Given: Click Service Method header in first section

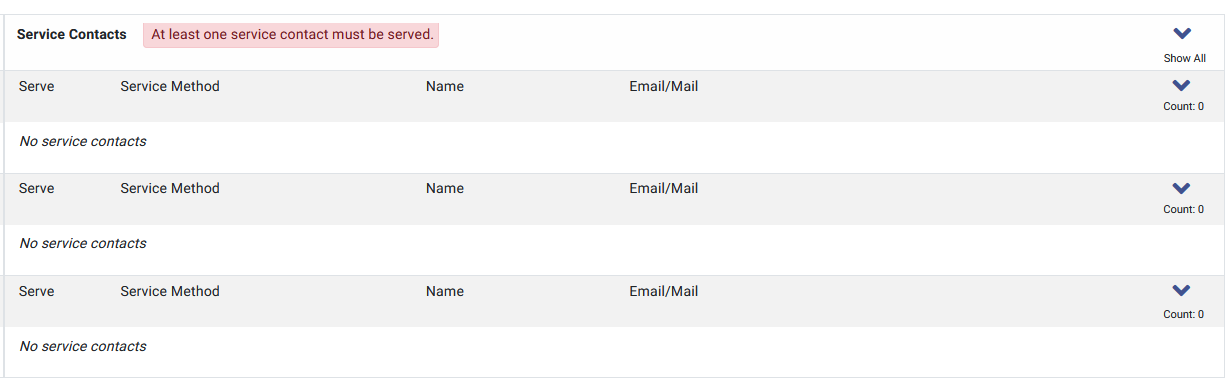Looking at the screenshot, I should pyautogui.click(x=170, y=86).
